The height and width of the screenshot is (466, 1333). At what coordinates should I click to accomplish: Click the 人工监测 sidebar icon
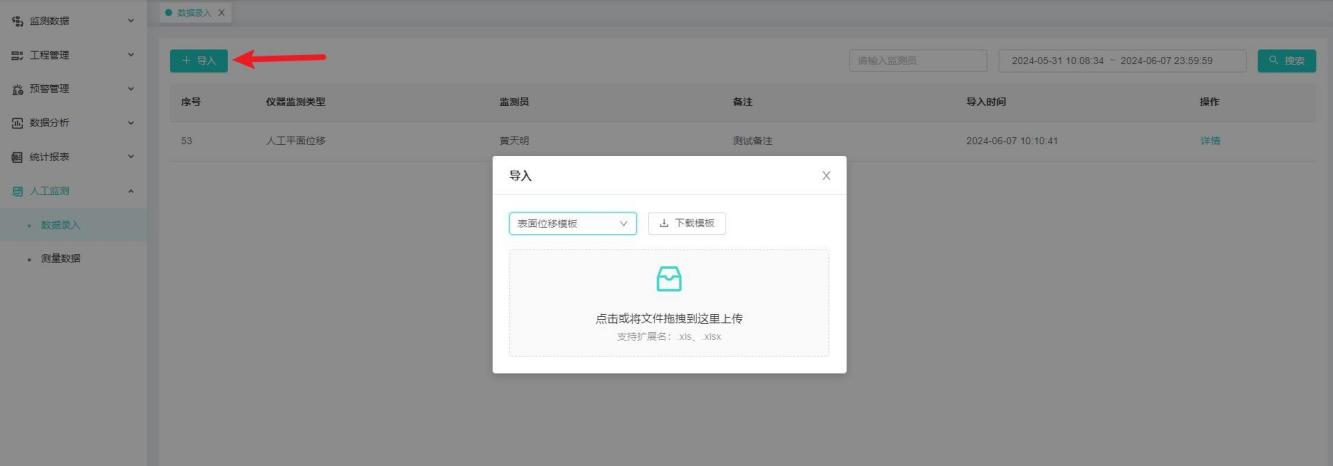(16, 191)
